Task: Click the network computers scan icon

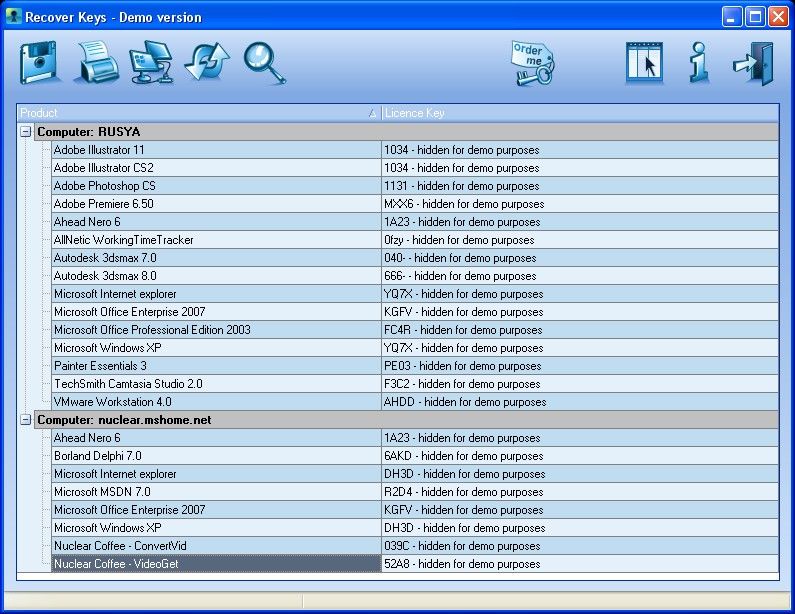Action: pyautogui.click(x=152, y=62)
